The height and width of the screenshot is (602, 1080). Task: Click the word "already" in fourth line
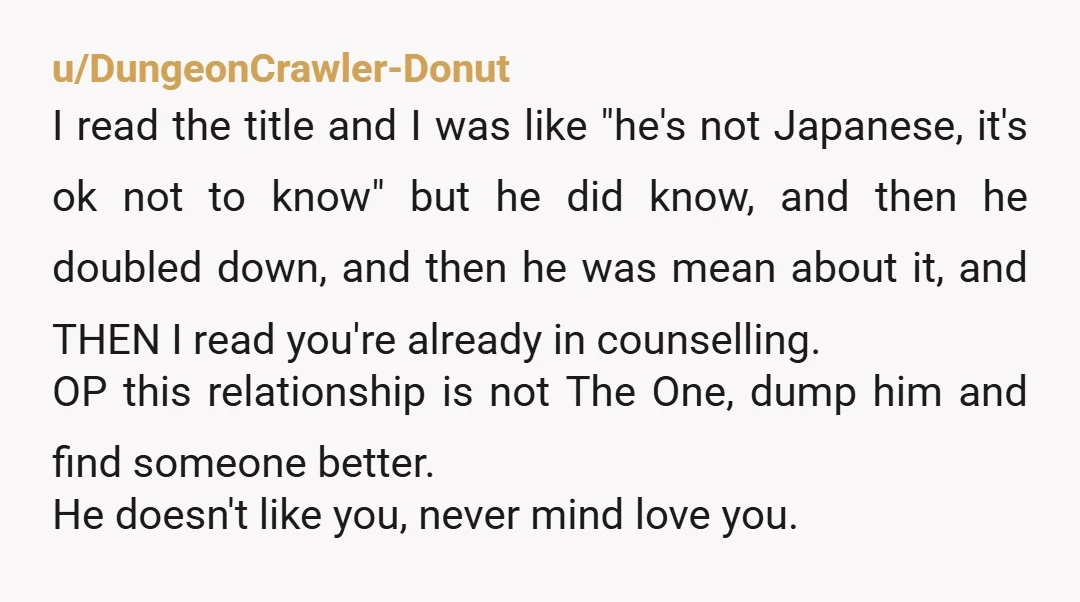point(475,340)
